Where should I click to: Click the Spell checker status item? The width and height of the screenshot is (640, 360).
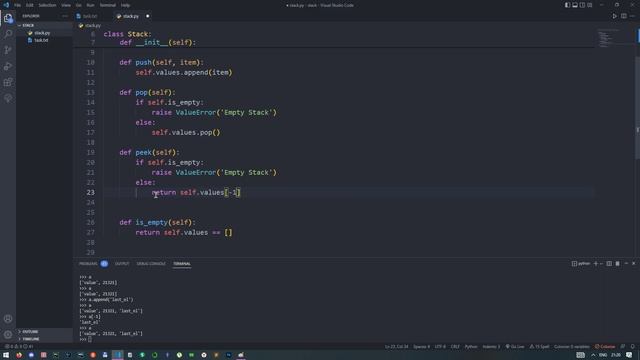pyautogui.click(x=539, y=347)
